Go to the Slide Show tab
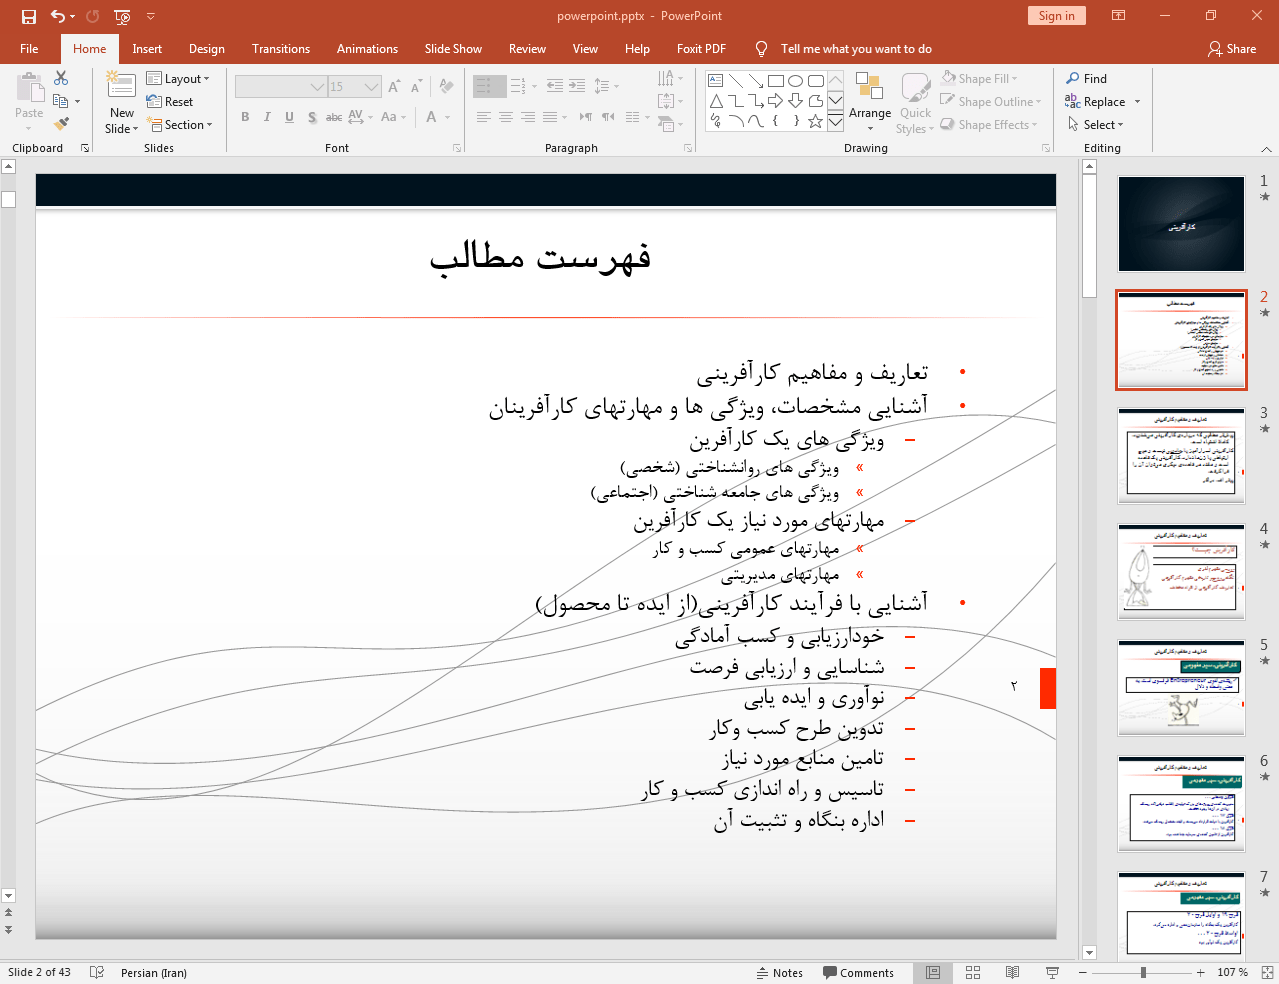Viewport: 1279px width, 984px height. (453, 48)
